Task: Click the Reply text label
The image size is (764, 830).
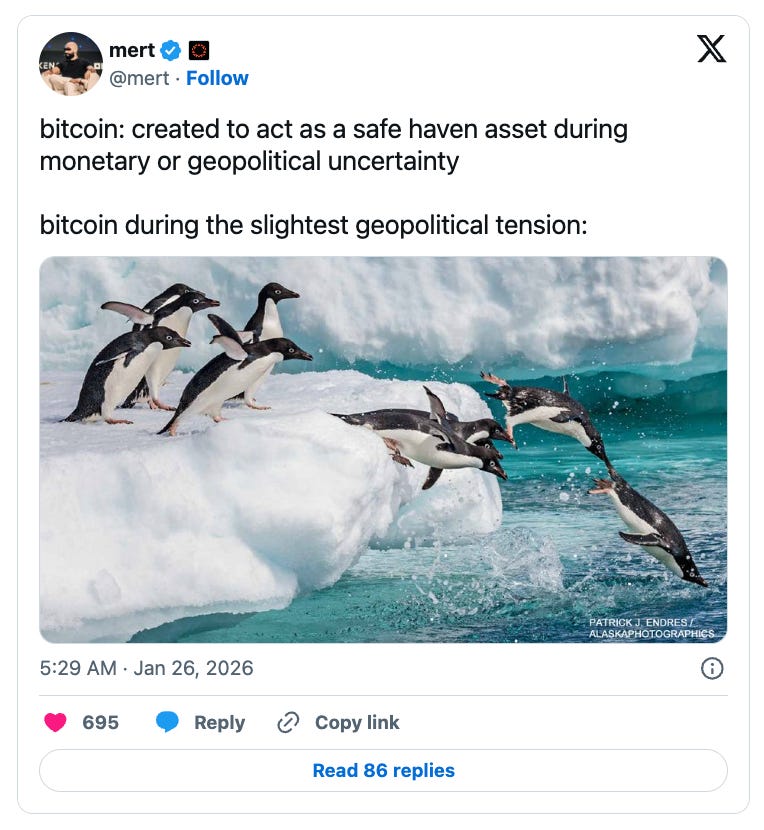Action: tap(219, 723)
